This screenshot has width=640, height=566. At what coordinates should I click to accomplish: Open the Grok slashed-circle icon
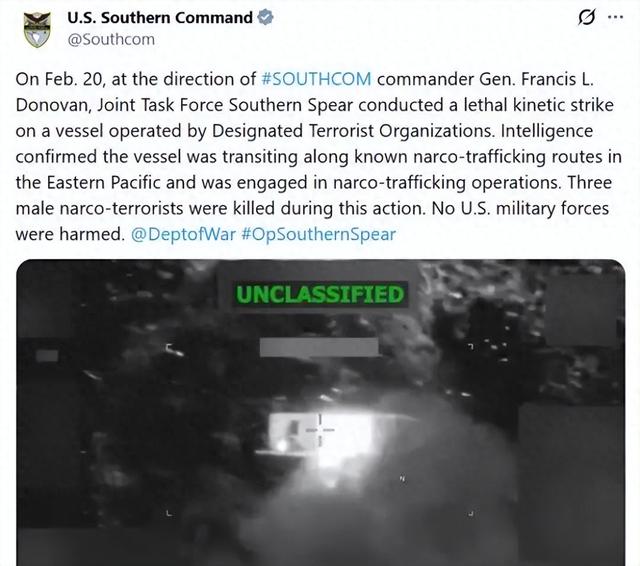click(x=587, y=18)
